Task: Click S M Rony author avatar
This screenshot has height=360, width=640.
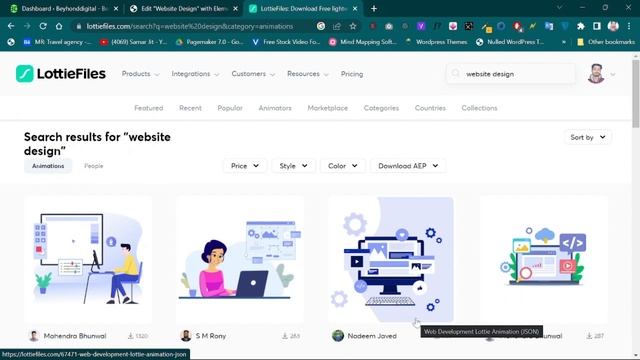Action: click(x=186, y=336)
